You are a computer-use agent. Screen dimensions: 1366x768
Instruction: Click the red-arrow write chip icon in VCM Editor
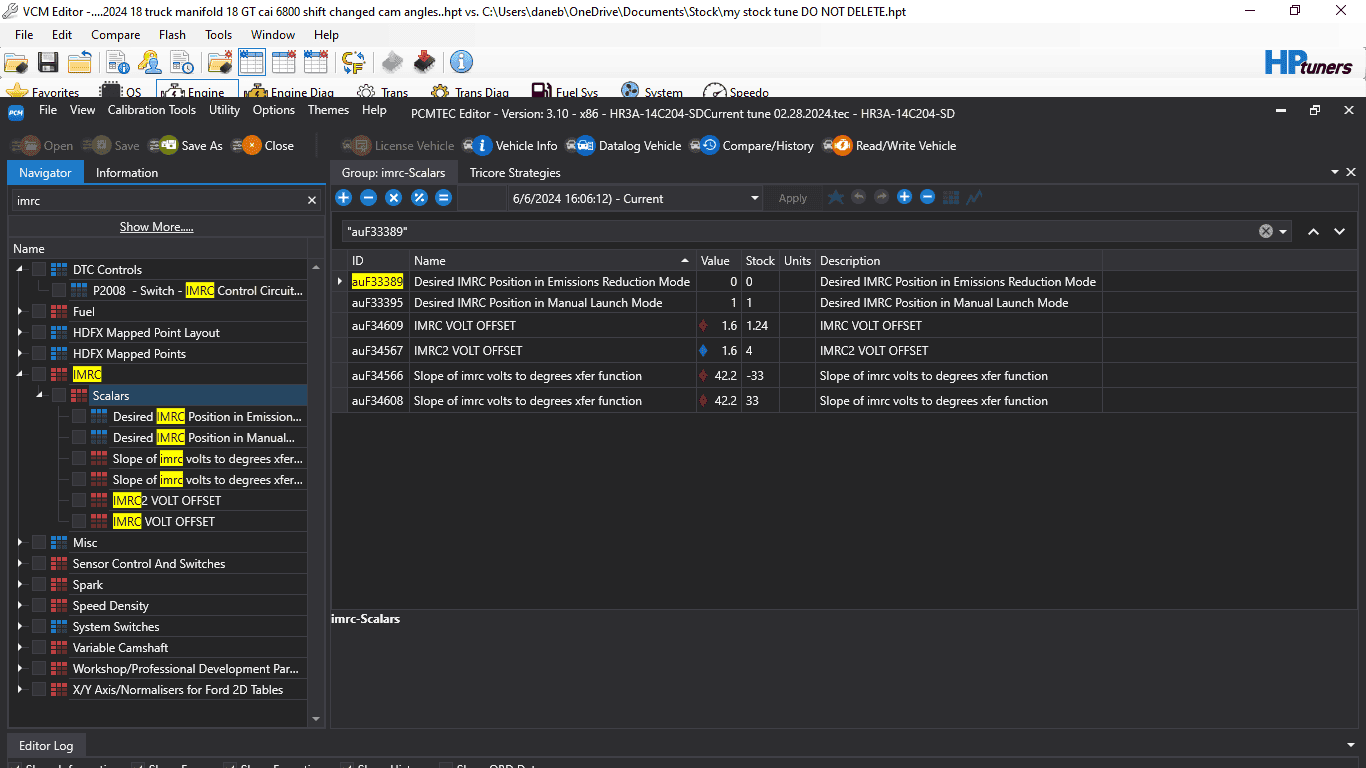[425, 62]
